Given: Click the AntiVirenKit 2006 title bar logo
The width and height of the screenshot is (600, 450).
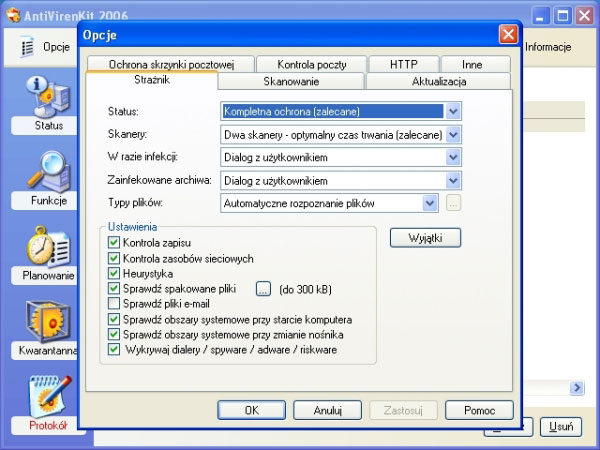Looking at the screenshot, I should tap(13, 15).
